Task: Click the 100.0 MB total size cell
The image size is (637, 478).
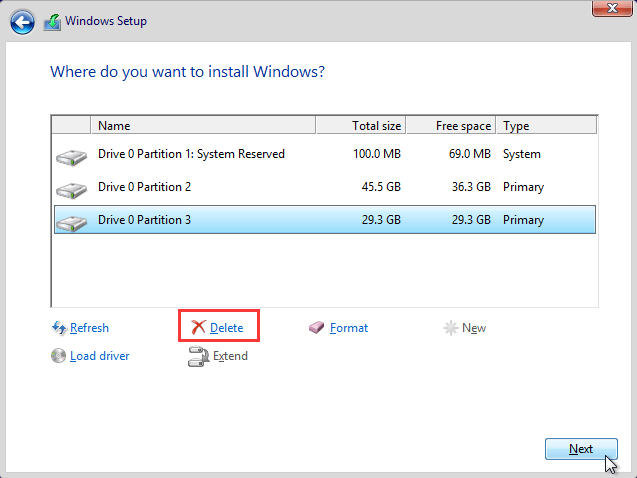Action: coord(377,154)
